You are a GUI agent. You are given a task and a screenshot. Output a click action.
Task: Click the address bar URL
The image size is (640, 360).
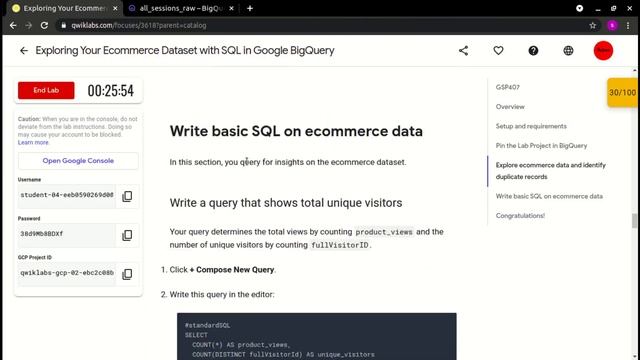click(x=139, y=25)
